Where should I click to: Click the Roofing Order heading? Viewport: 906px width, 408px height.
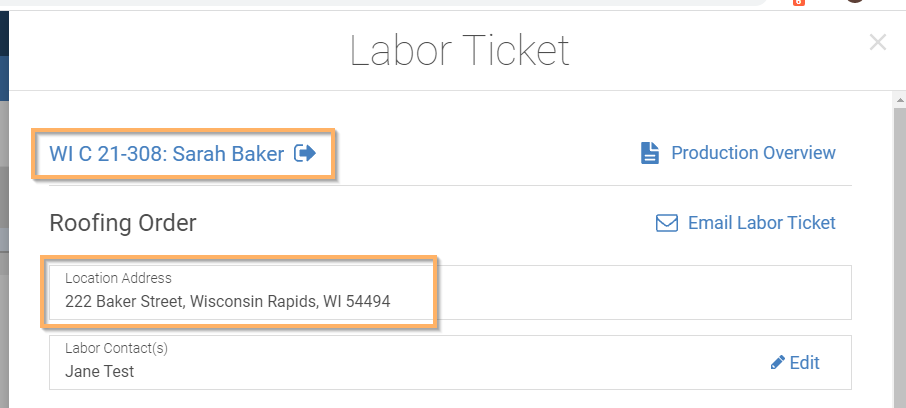click(x=123, y=223)
